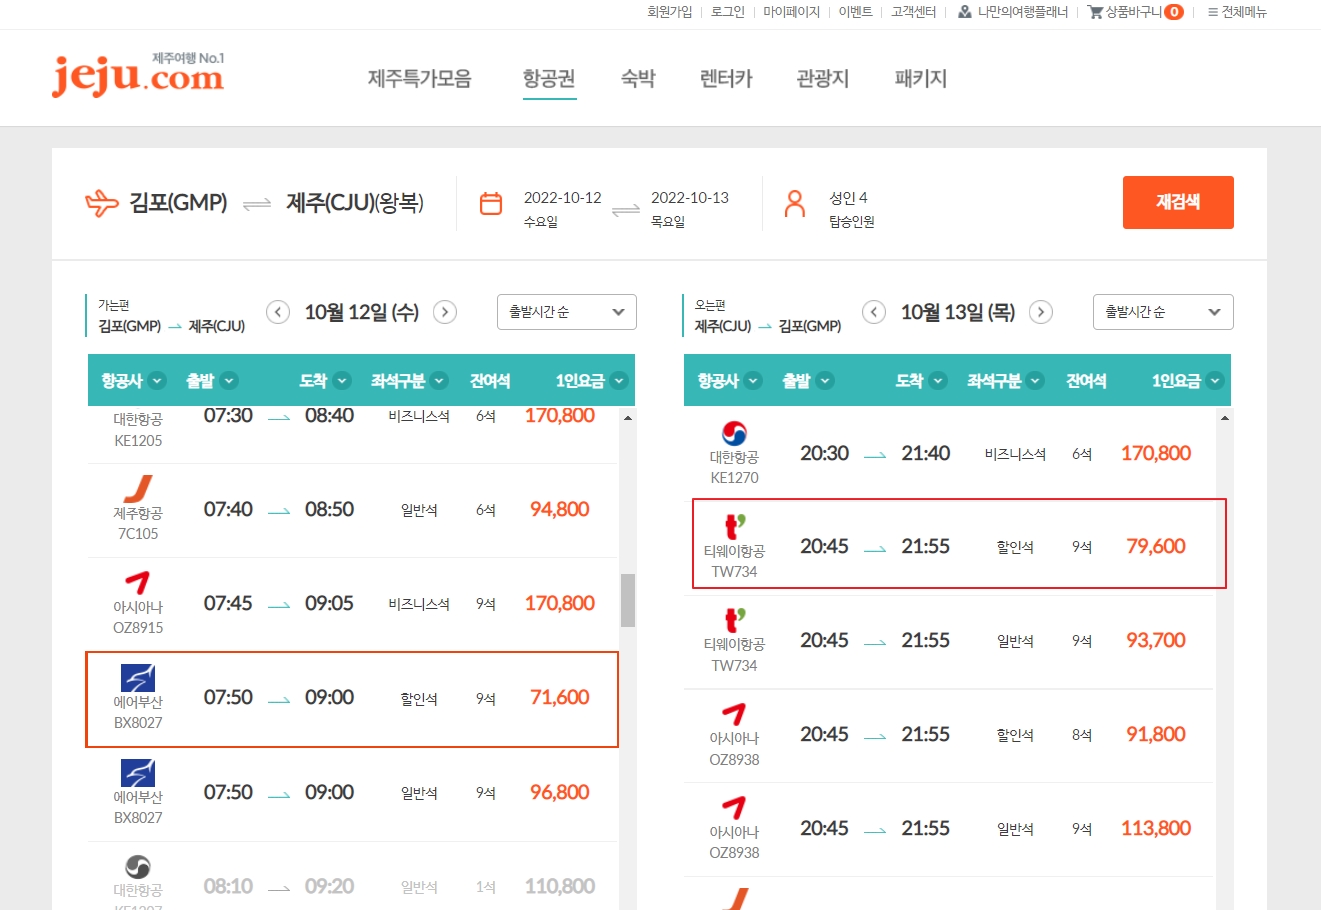Open the 관광지 menu
The height and width of the screenshot is (910, 1321).
822,78
